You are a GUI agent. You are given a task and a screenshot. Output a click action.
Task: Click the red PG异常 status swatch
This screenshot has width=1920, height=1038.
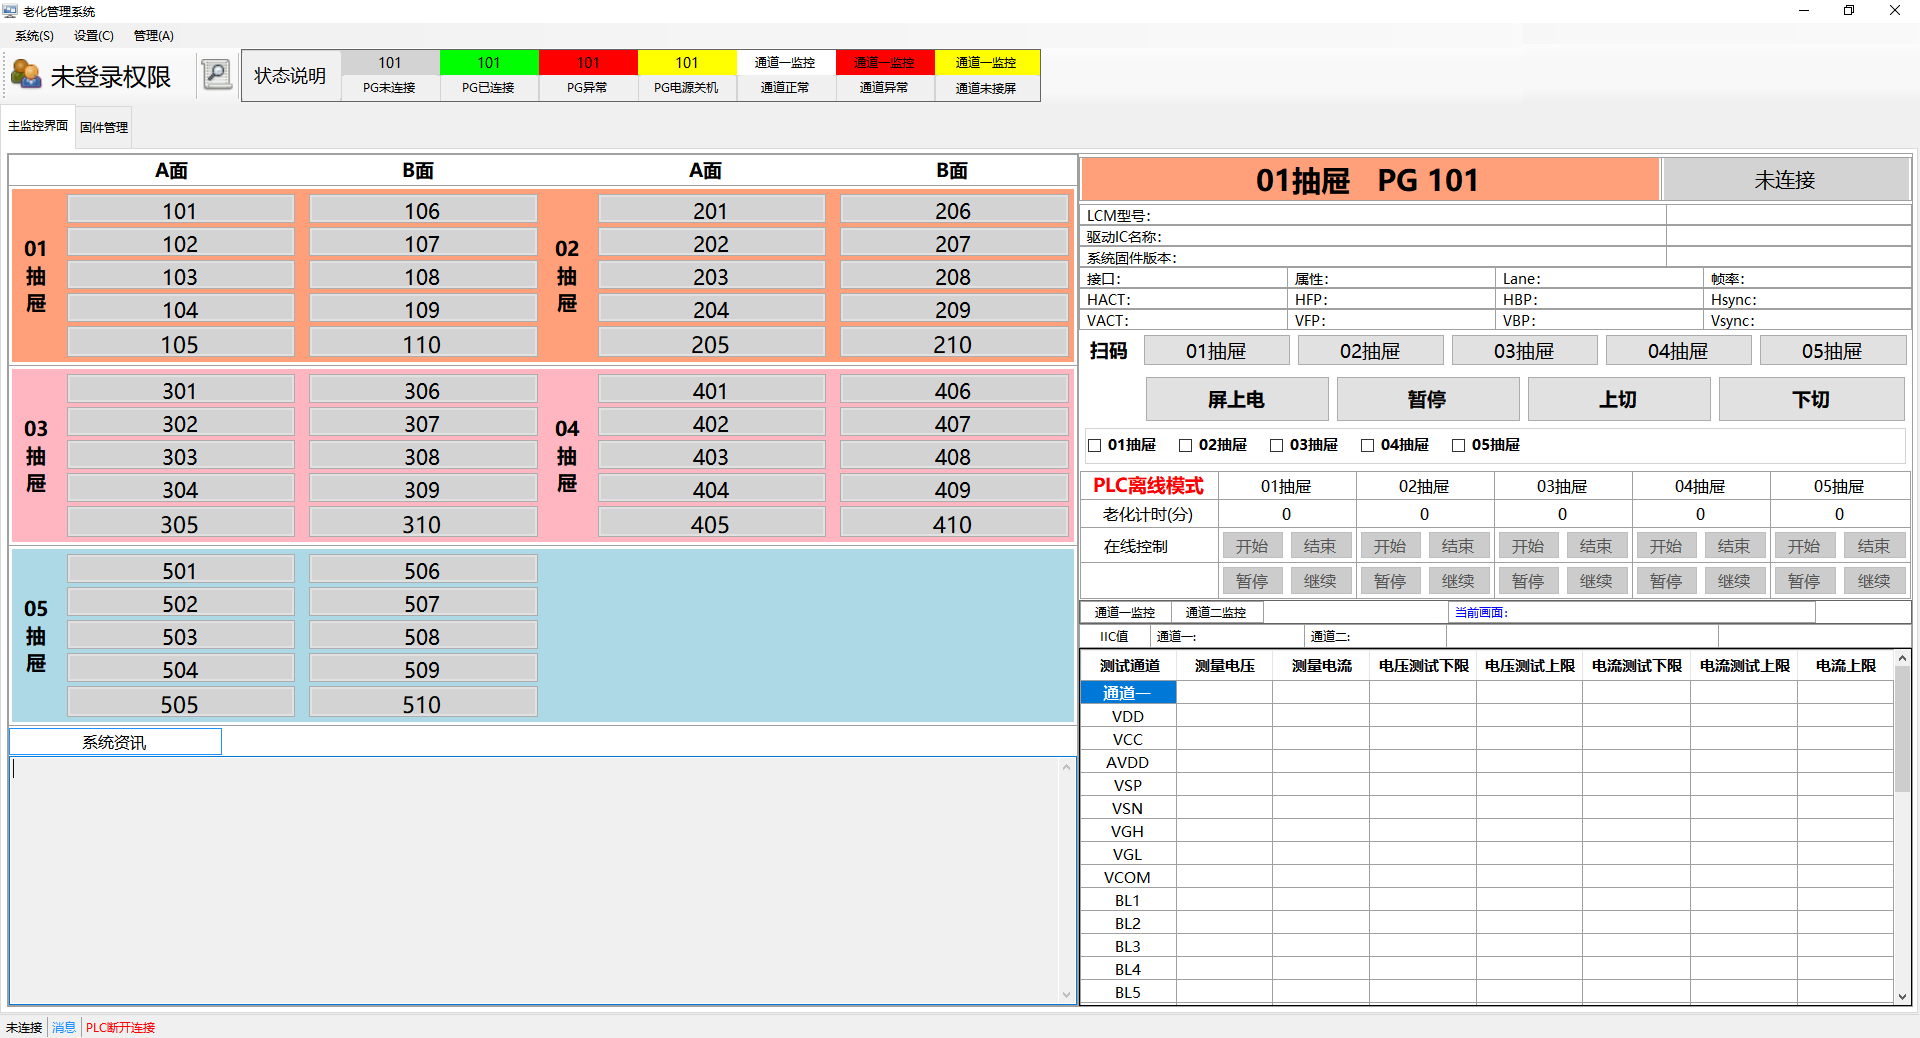[x=587, y=63]
